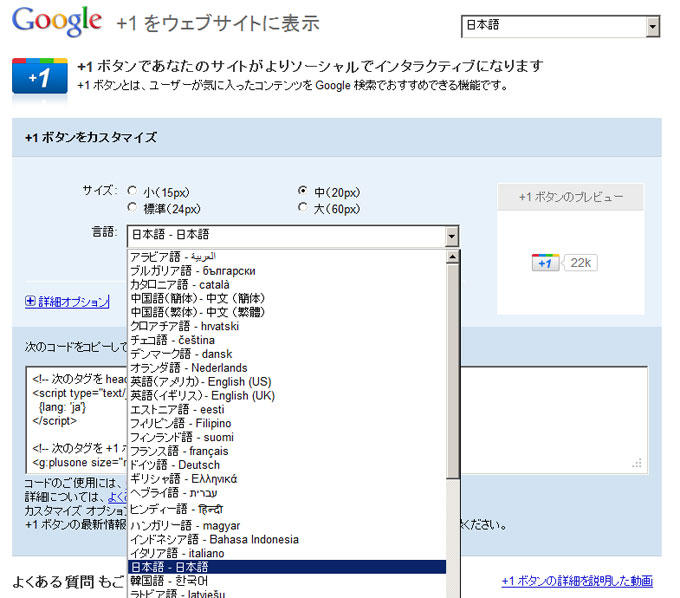Choose フィンランド語 - suomi option
Image resolution: width=680 pixels, height=598 pixels.
point(287,437)
